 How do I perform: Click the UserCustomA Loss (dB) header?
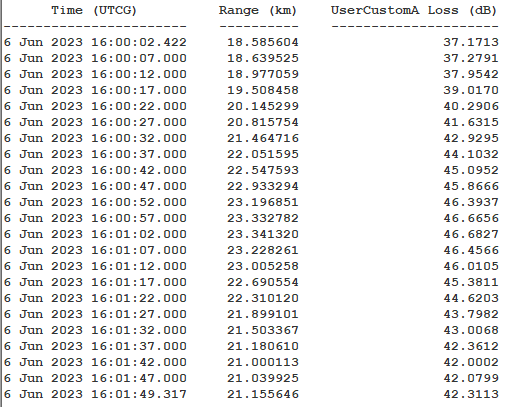point(414,11)
